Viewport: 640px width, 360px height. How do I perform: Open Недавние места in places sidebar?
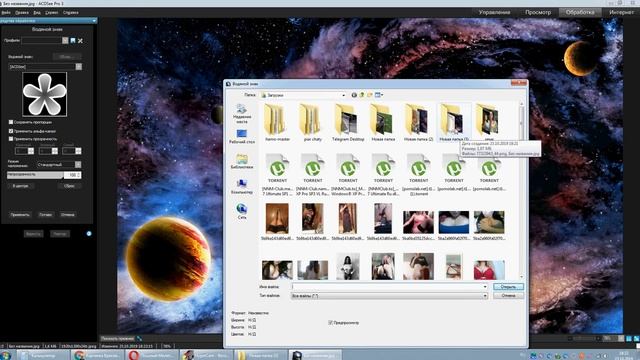(x=242, y=113)
